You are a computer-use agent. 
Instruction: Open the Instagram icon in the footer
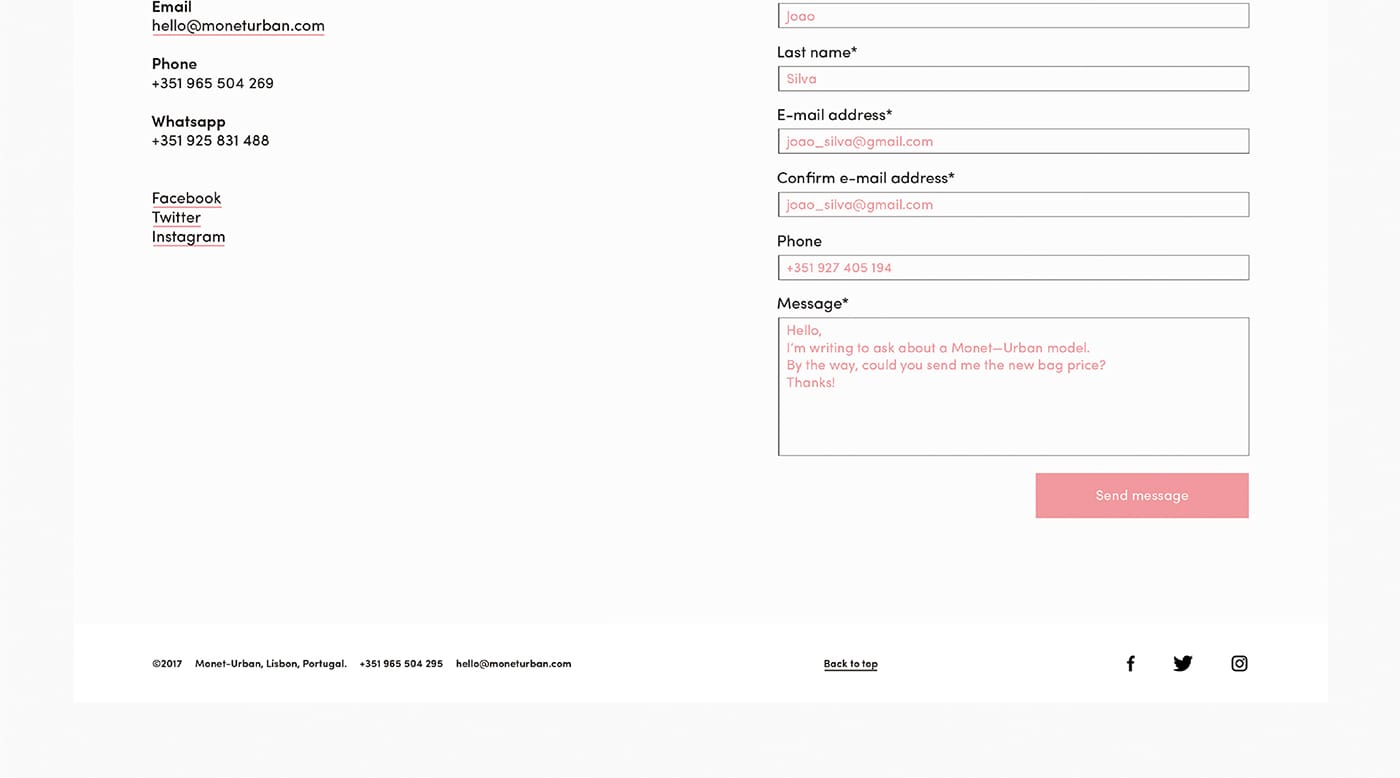coord(1239,663)
